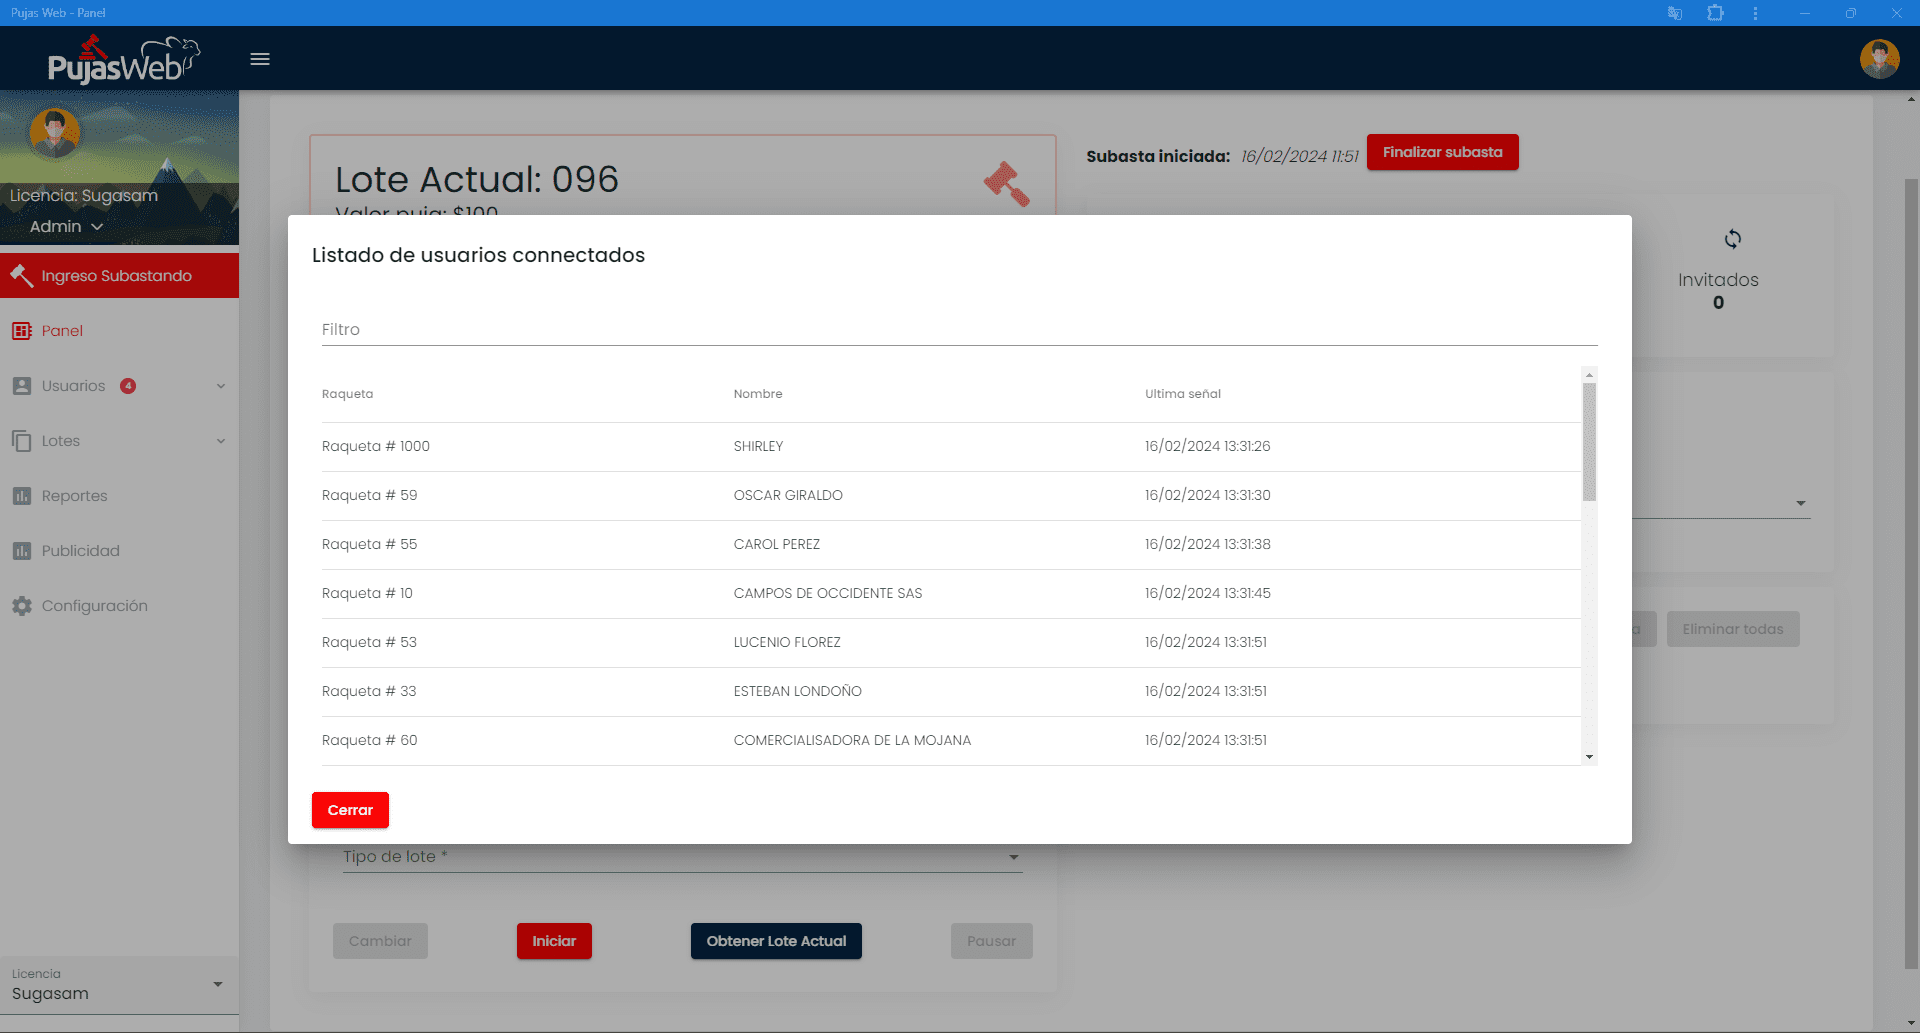The image size is (1920, 1033).
Task: Close the connected users dialog with Cerrar
Action: click(x=350, y=810)
